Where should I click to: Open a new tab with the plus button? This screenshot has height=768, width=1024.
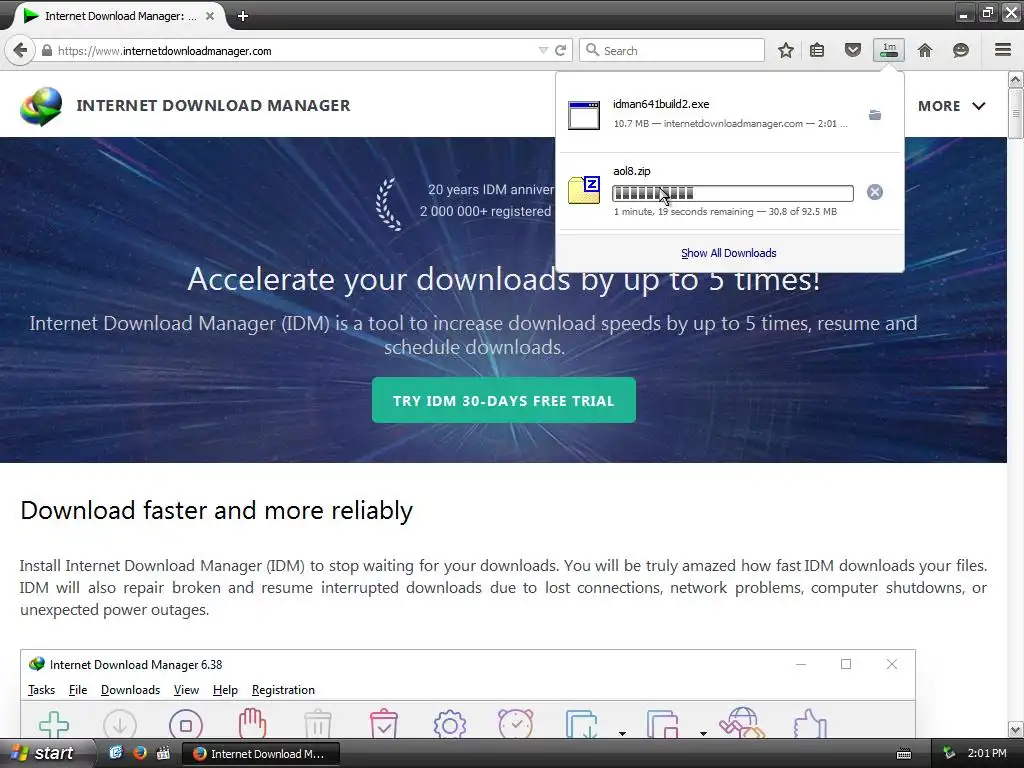click(243, 16)
